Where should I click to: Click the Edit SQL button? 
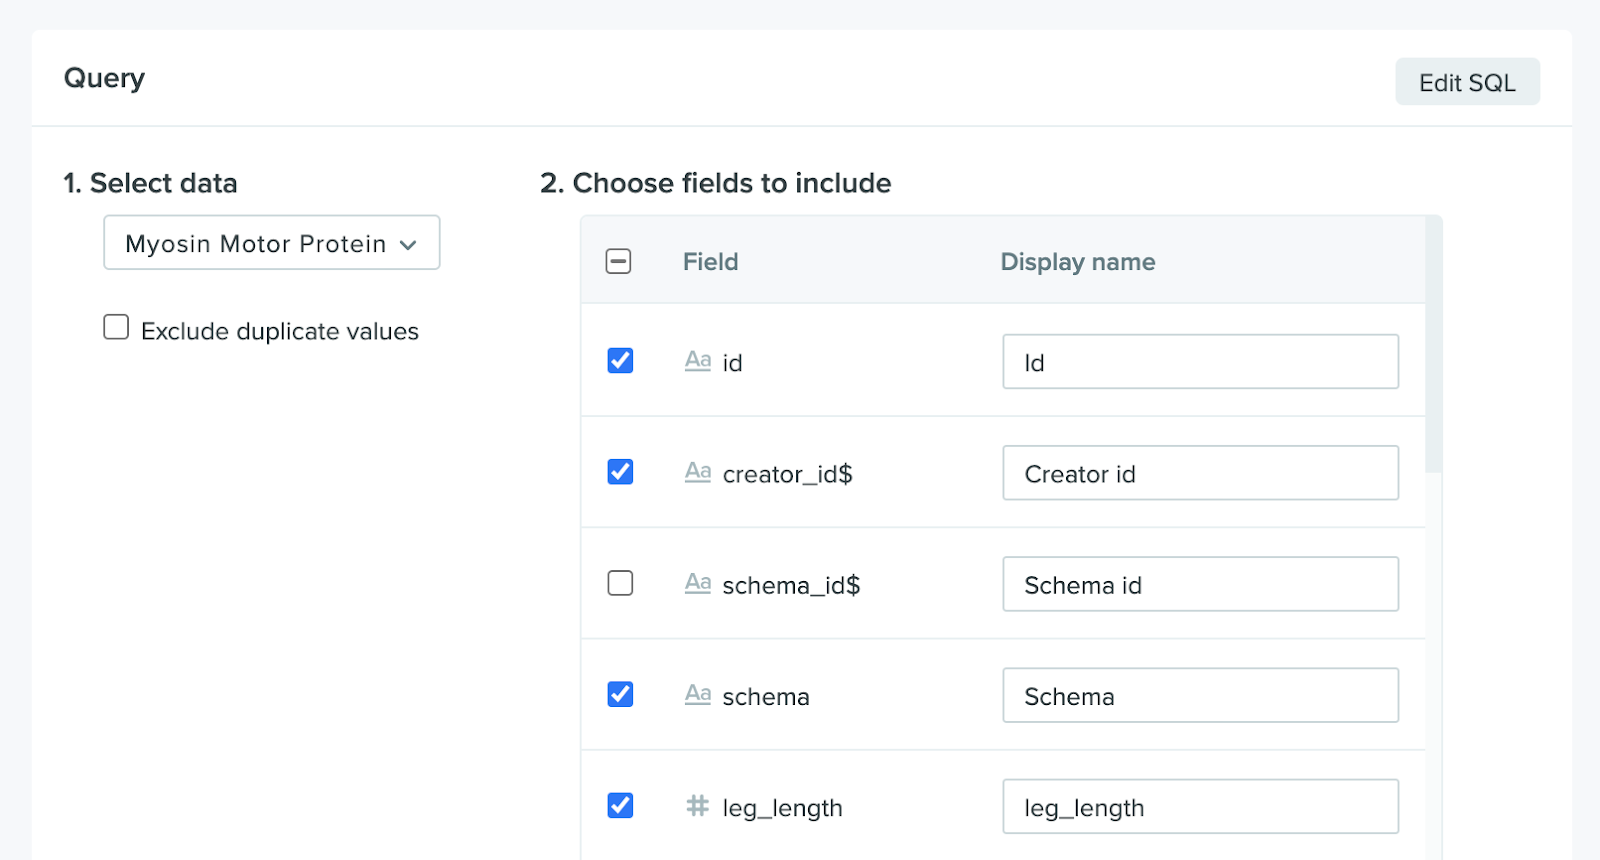[1467, 82]
